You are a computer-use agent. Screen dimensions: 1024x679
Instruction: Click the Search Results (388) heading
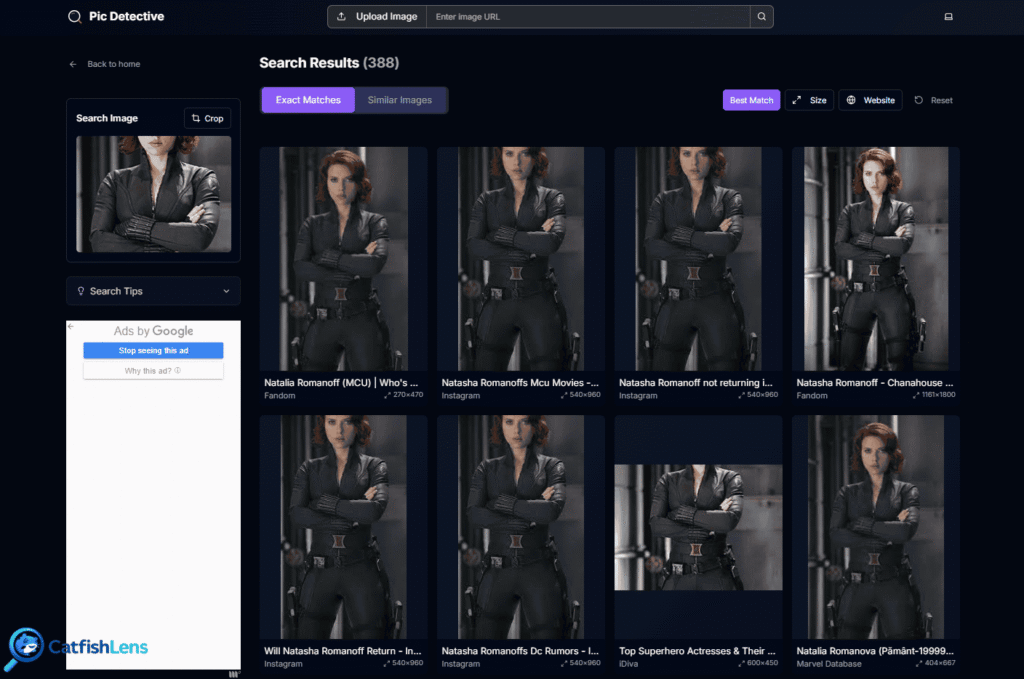(329, 63)
